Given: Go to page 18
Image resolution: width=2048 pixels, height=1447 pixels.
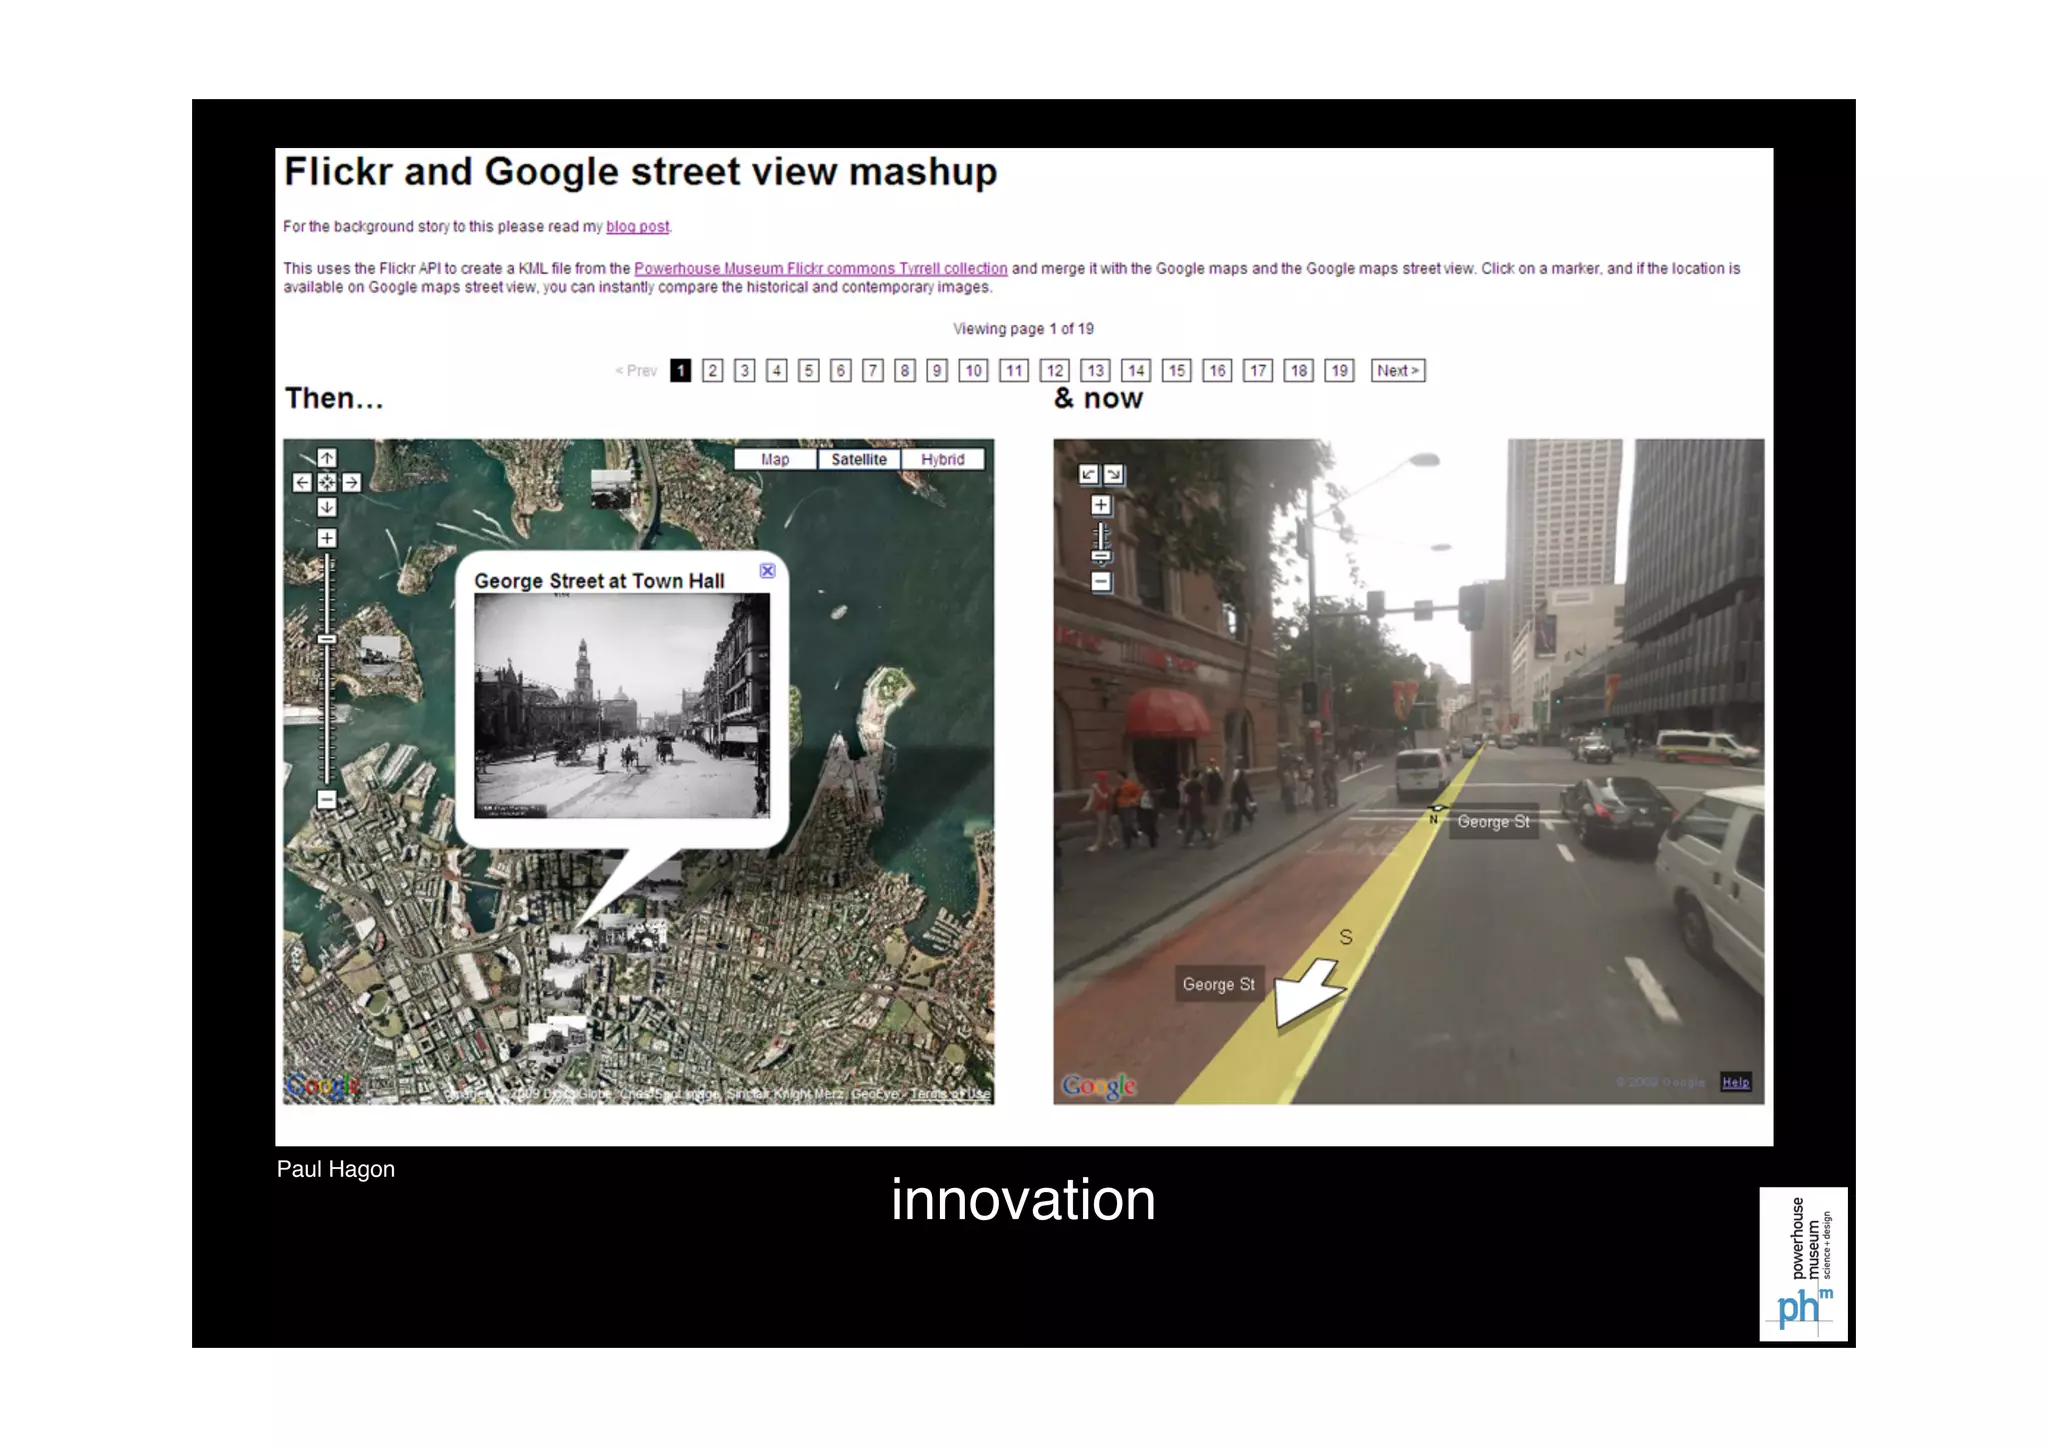Looking at the screenshot, I should [1298, 371].
